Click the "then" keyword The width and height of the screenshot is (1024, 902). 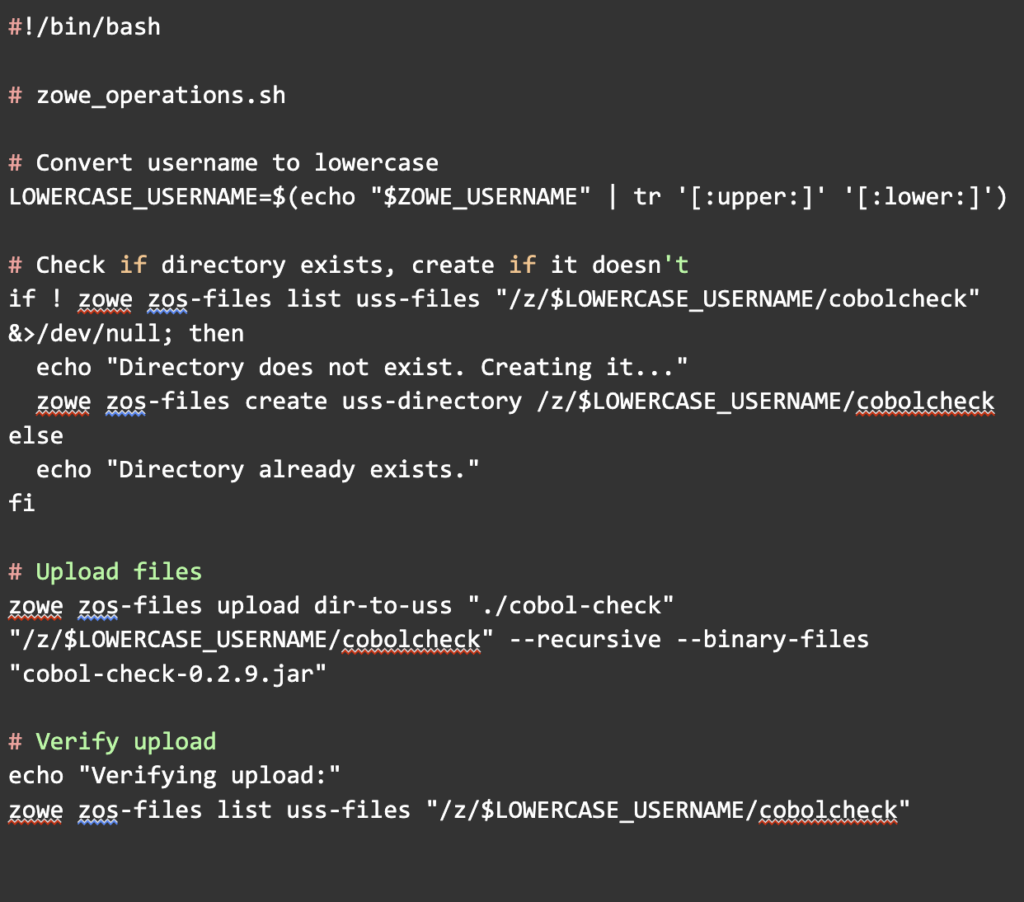217,333
